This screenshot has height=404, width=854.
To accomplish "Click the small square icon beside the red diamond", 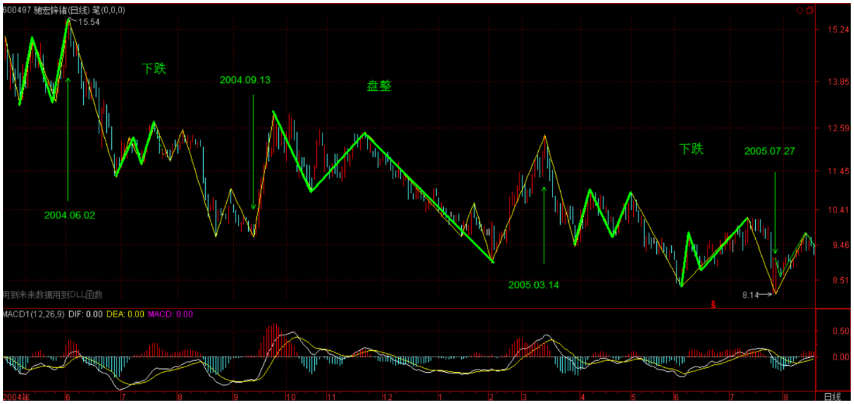I will [x=809, y=10].
